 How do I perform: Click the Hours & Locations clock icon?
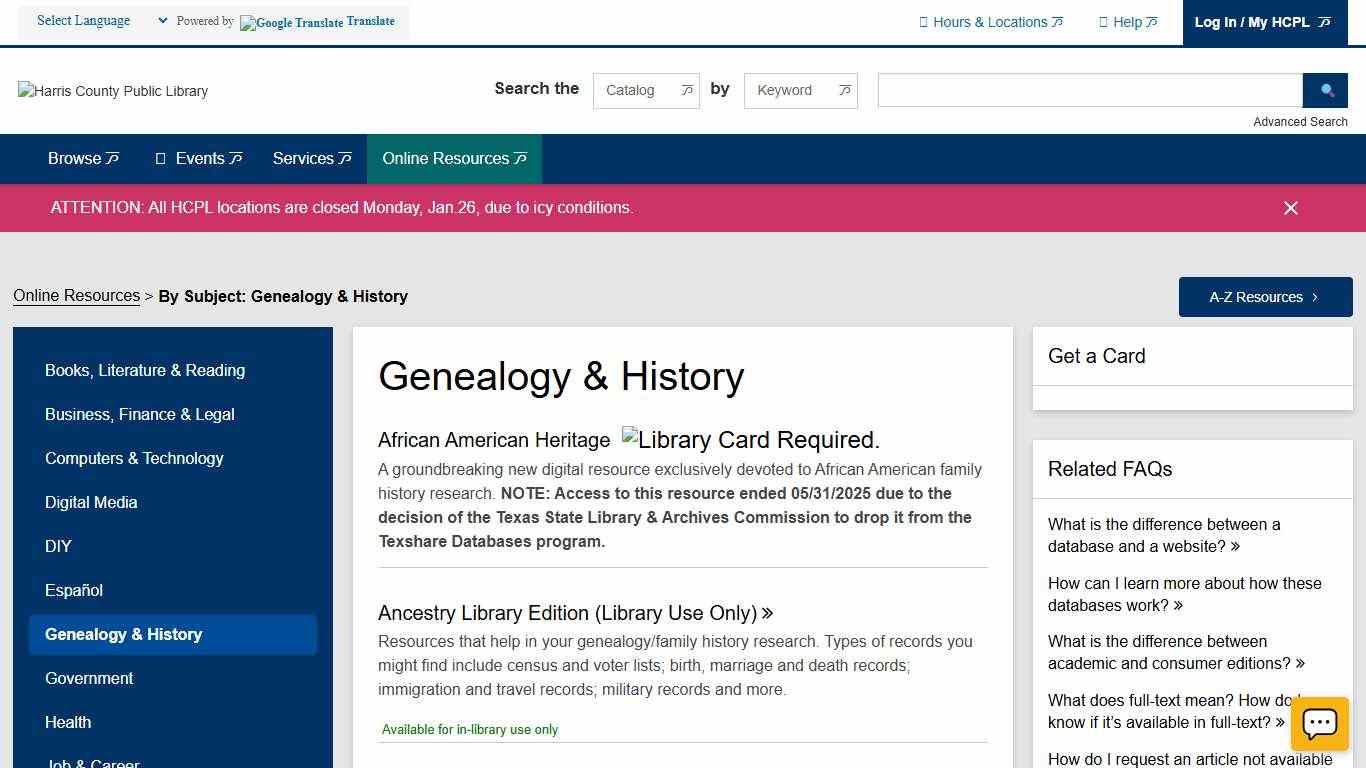(x=925, y=21)
